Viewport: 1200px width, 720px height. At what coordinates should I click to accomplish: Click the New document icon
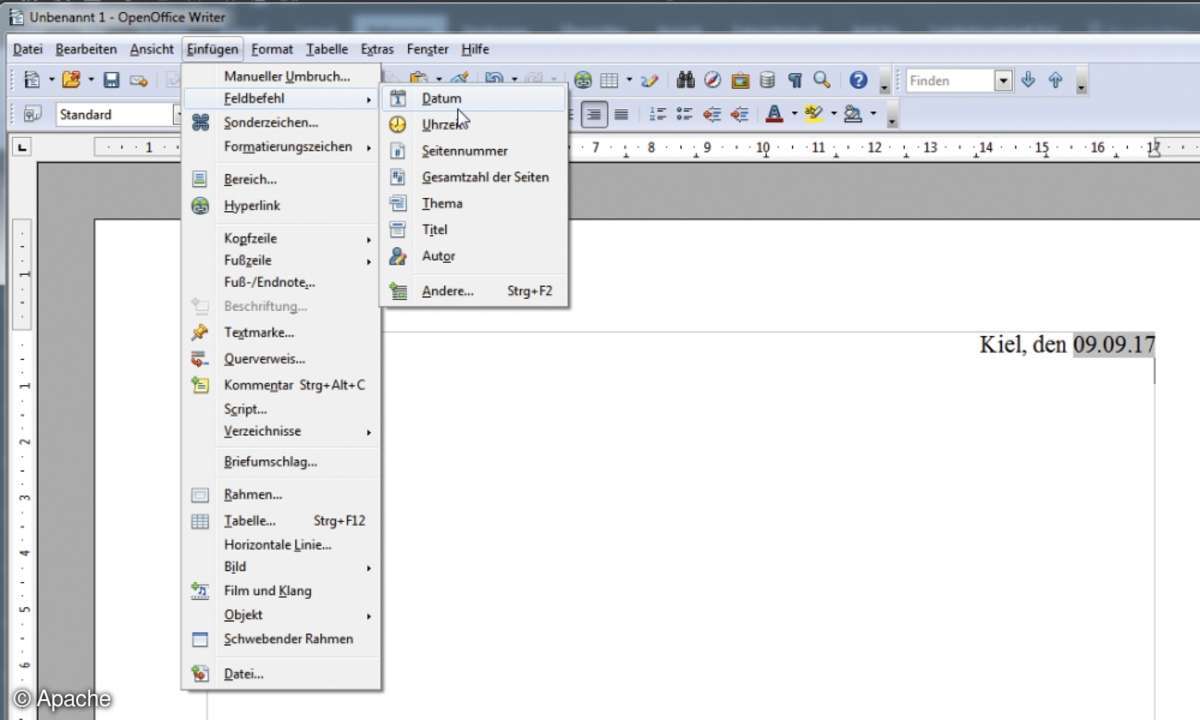[x=32, y=80]
